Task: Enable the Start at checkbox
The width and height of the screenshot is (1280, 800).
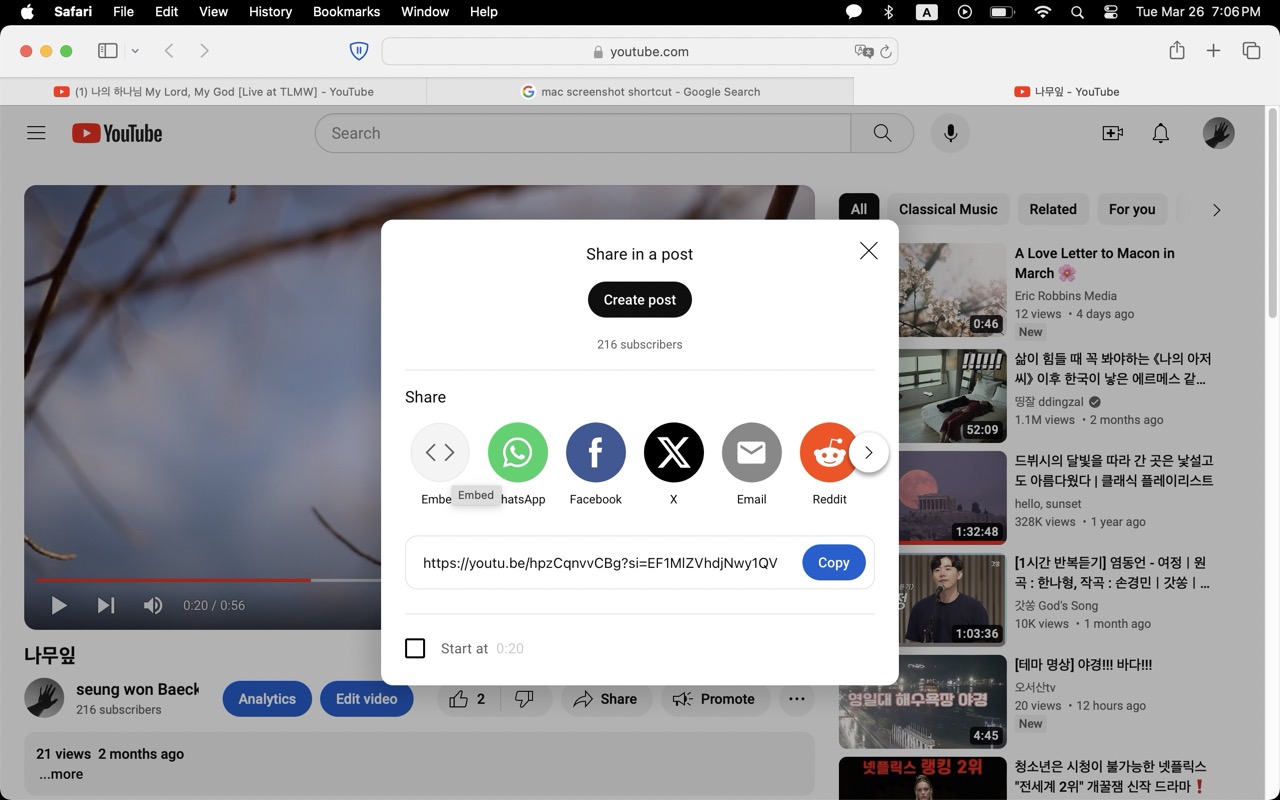Action: coord(415,648)
